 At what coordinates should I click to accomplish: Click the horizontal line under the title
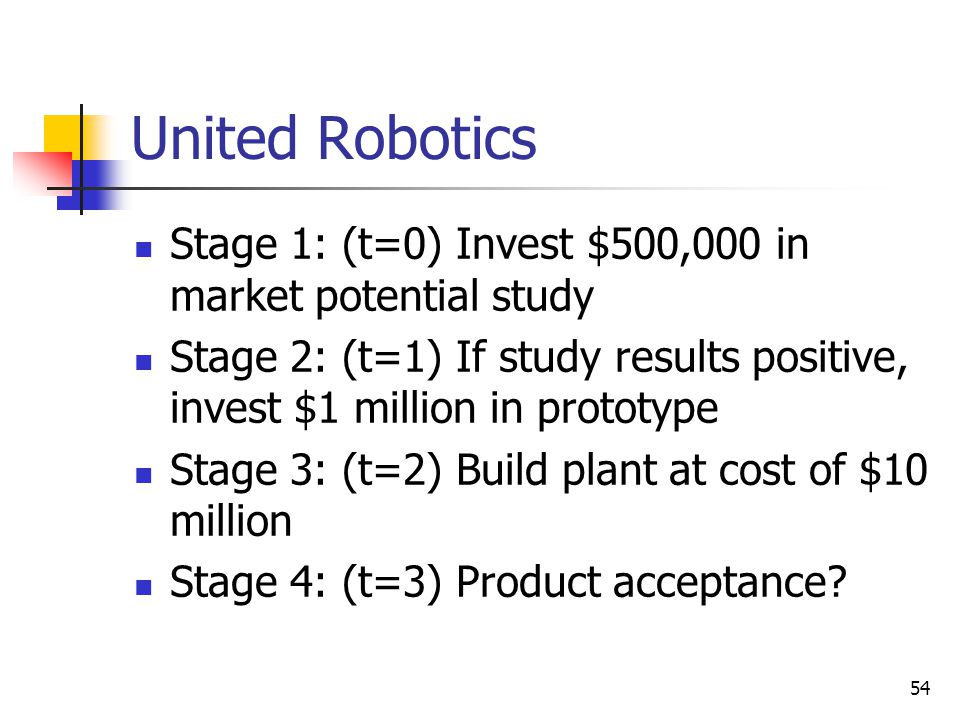coord(465,189)
